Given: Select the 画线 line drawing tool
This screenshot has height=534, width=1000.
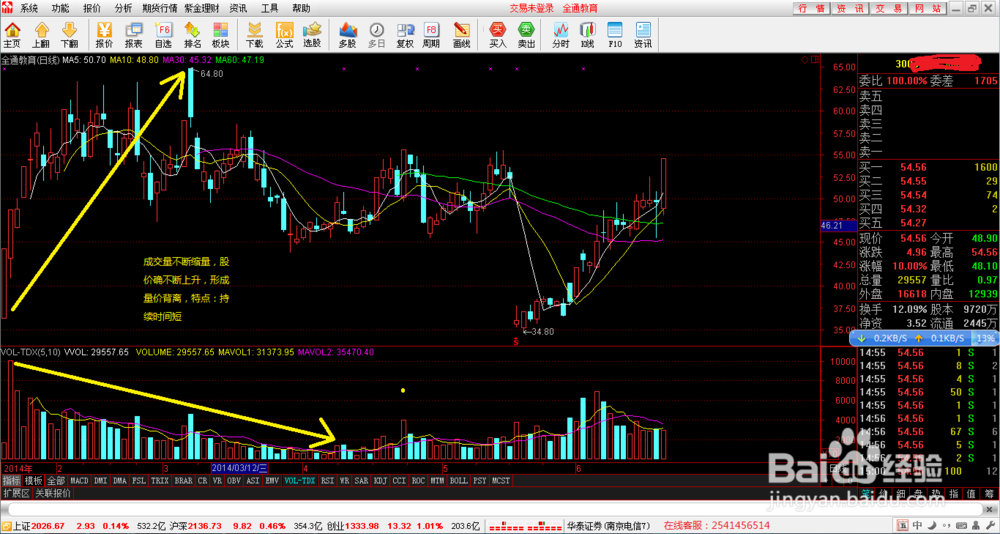Looking at the screenshot, I should tap(461, 34).
